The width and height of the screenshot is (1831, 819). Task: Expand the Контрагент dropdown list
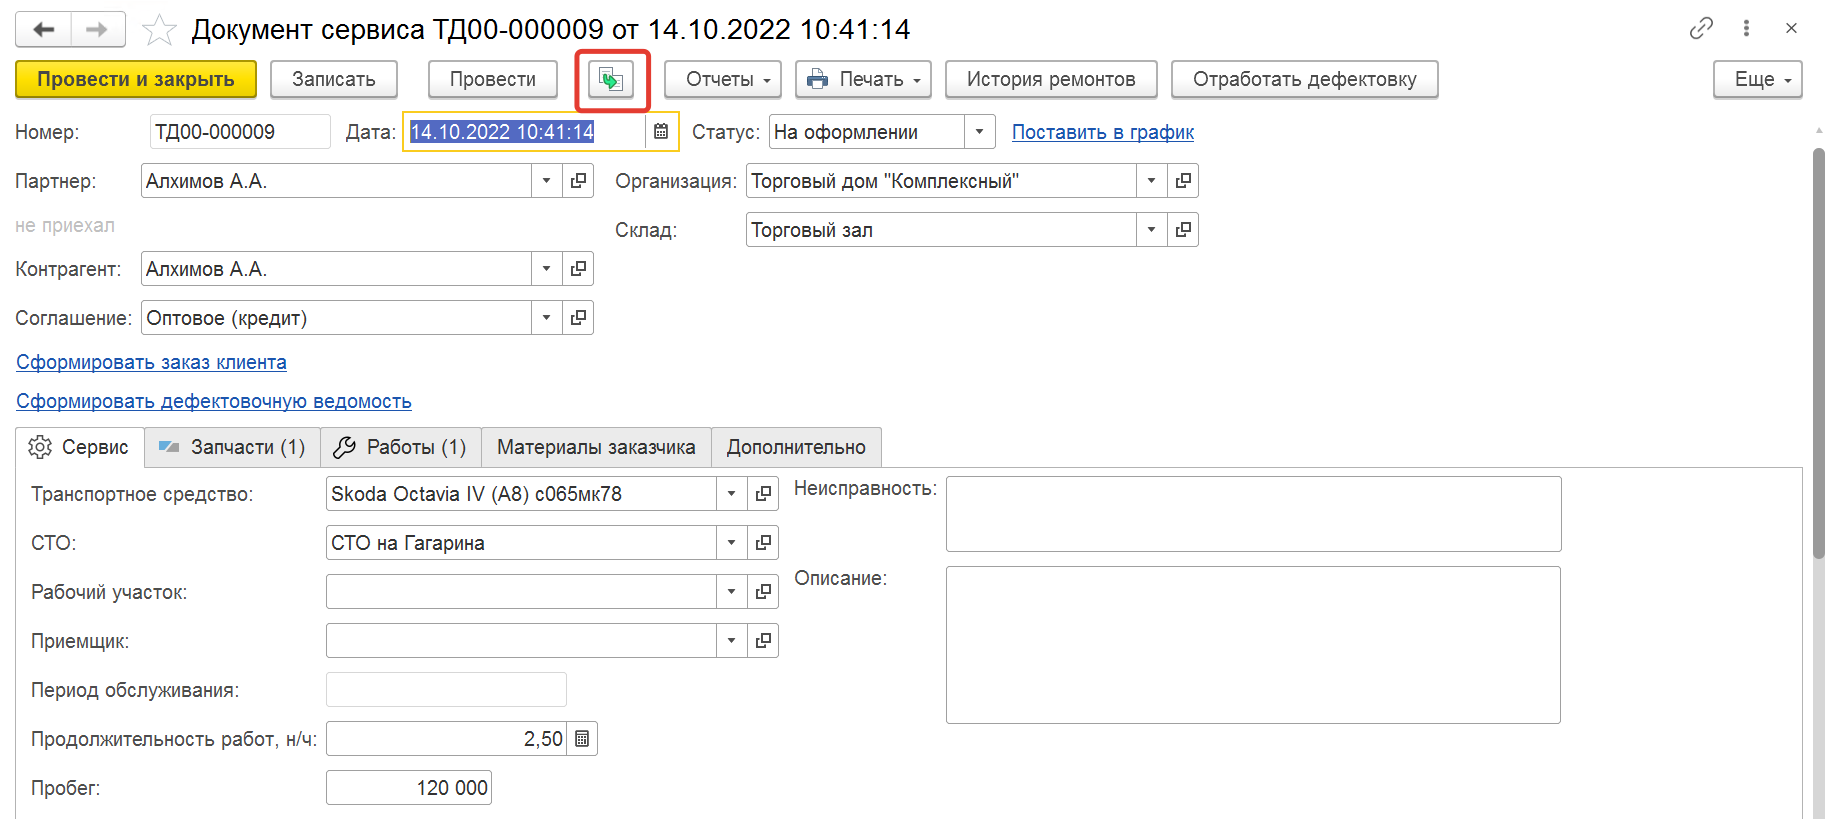click(546, 269)
